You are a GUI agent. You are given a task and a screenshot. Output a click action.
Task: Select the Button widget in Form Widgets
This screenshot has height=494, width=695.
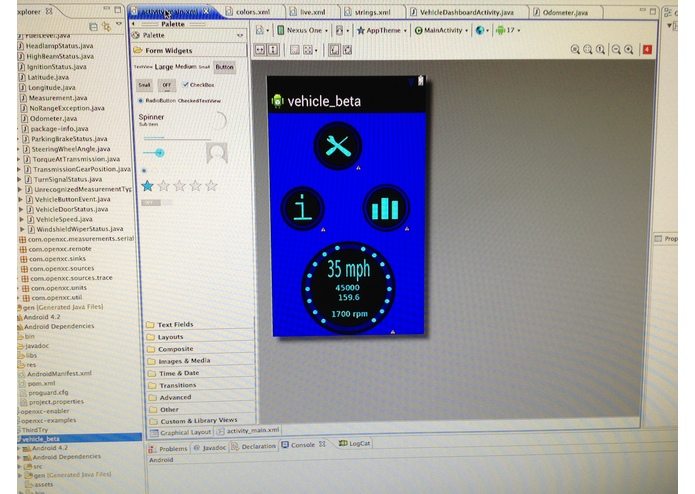pos(225,67)
